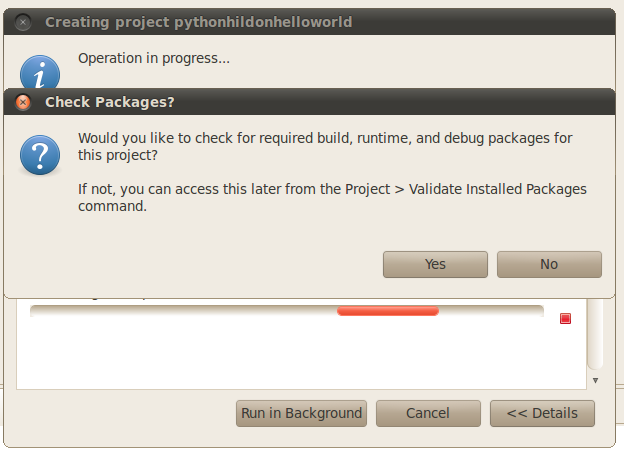Collapse the progress view with << Details
624x456 pixels.
tap(542, 413)
